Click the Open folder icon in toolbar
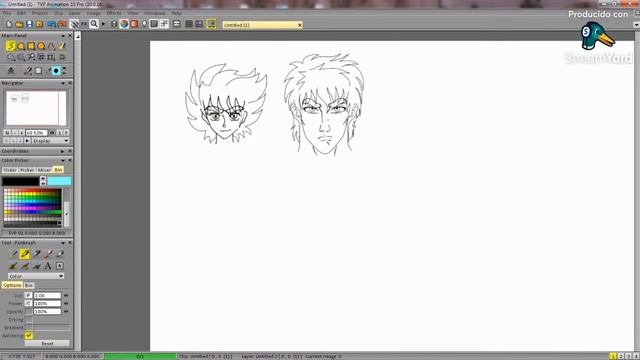The width and height of the screenshot is (640, 360). pos(19,24)
